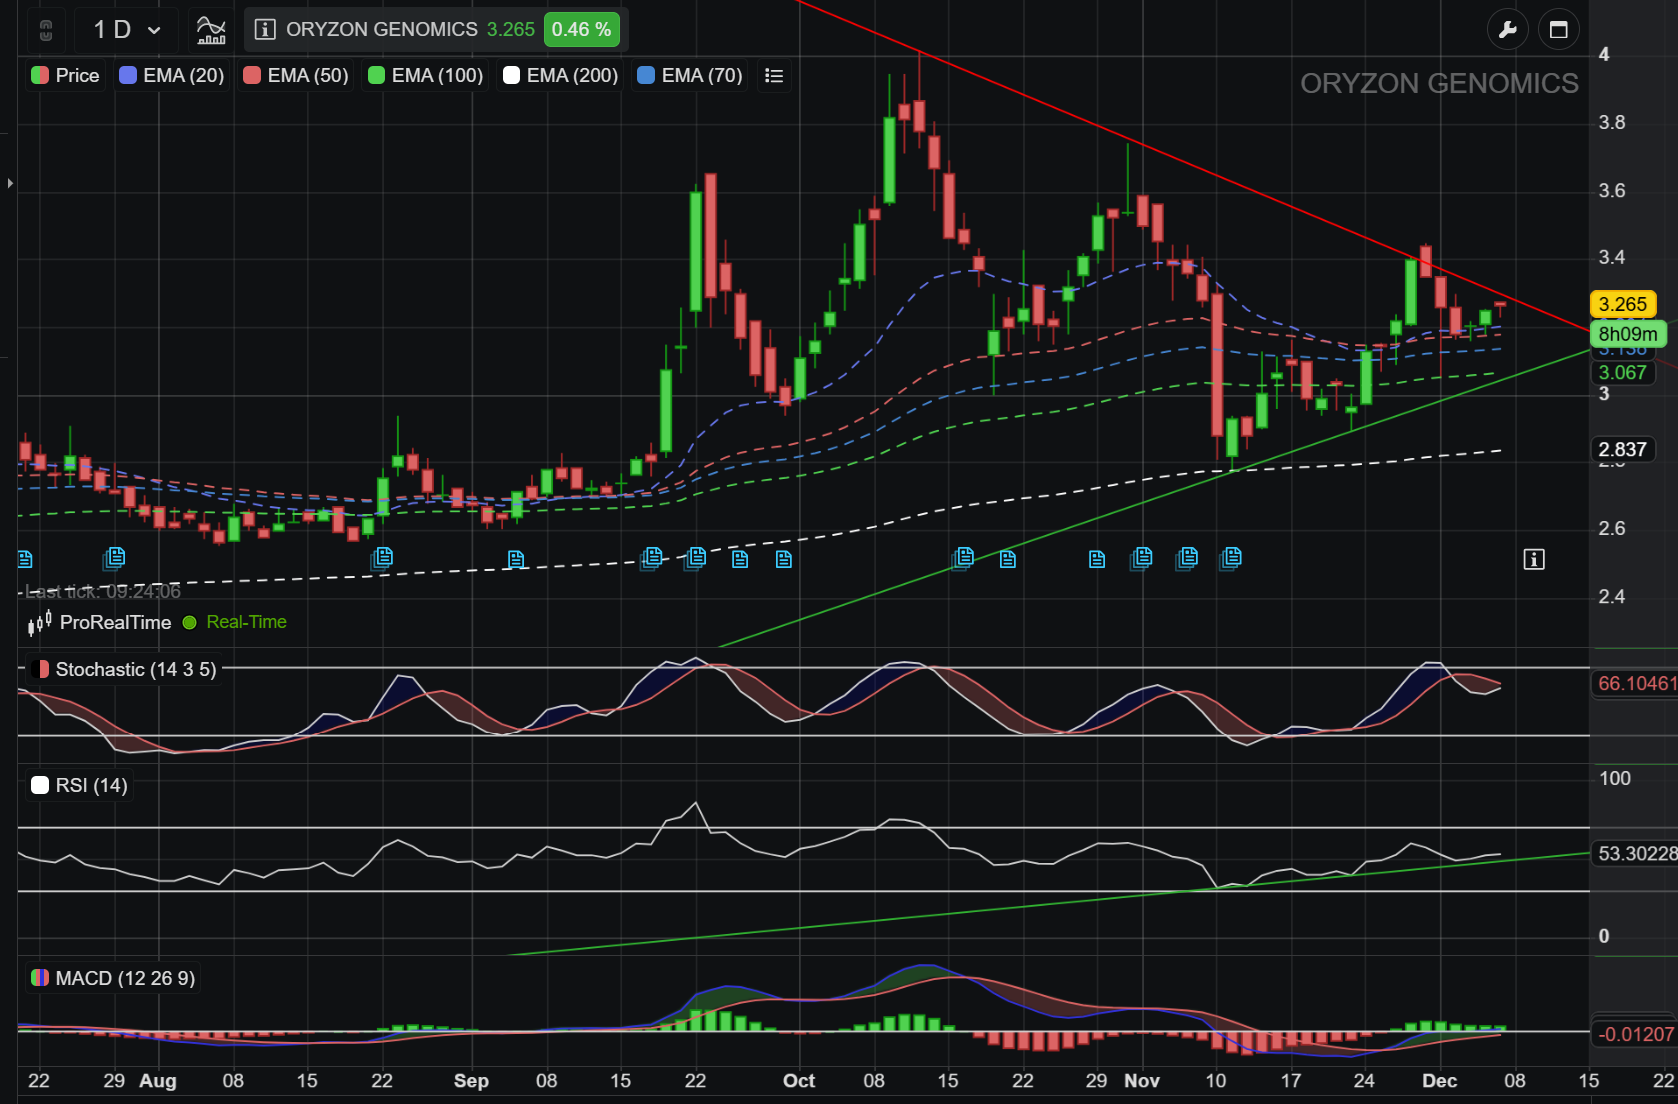Expand the left side panel arrow

10,183
